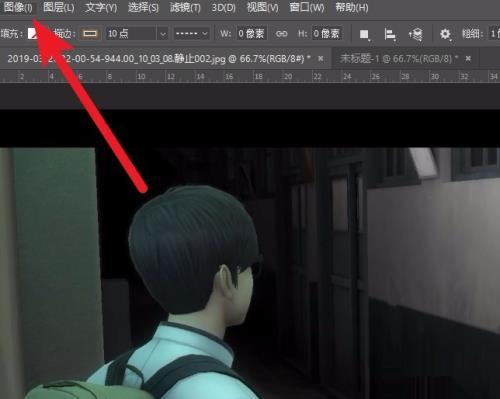The height and width of the screenshot is (399, 500).
Task: Click the fill color swatch
Action: click(33, 33)
